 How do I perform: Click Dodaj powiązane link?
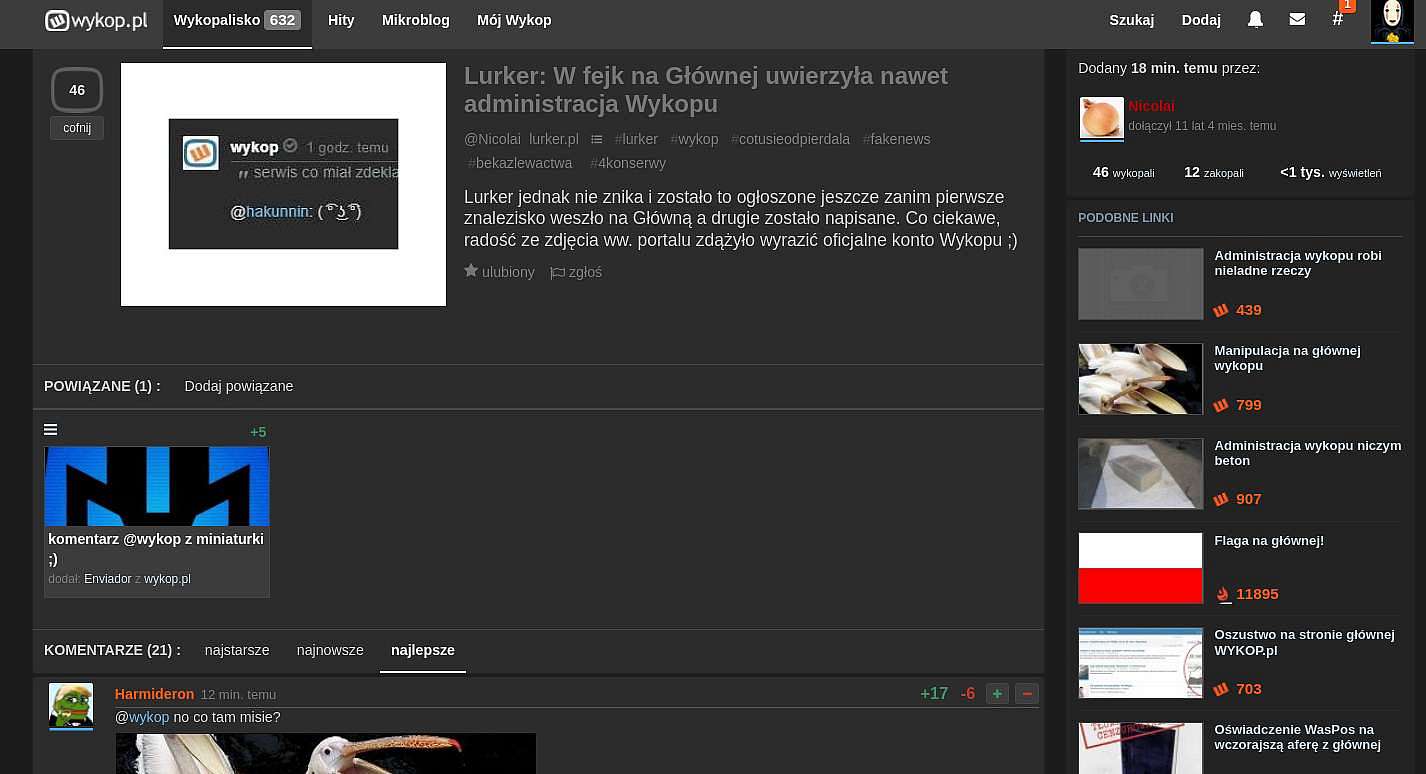coord(239,386)
